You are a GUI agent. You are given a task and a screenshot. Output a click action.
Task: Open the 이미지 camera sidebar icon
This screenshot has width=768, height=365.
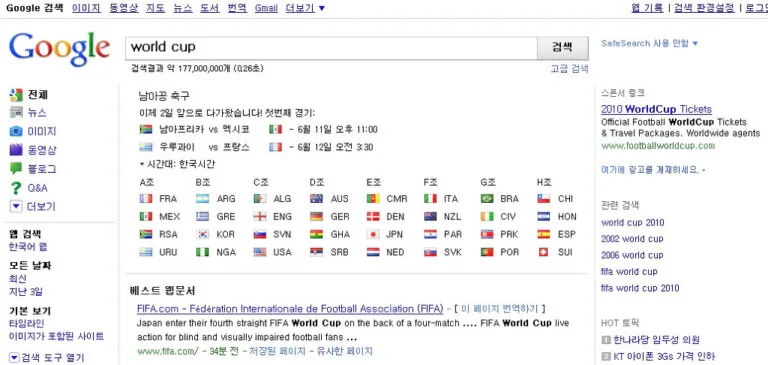point(16,131)
